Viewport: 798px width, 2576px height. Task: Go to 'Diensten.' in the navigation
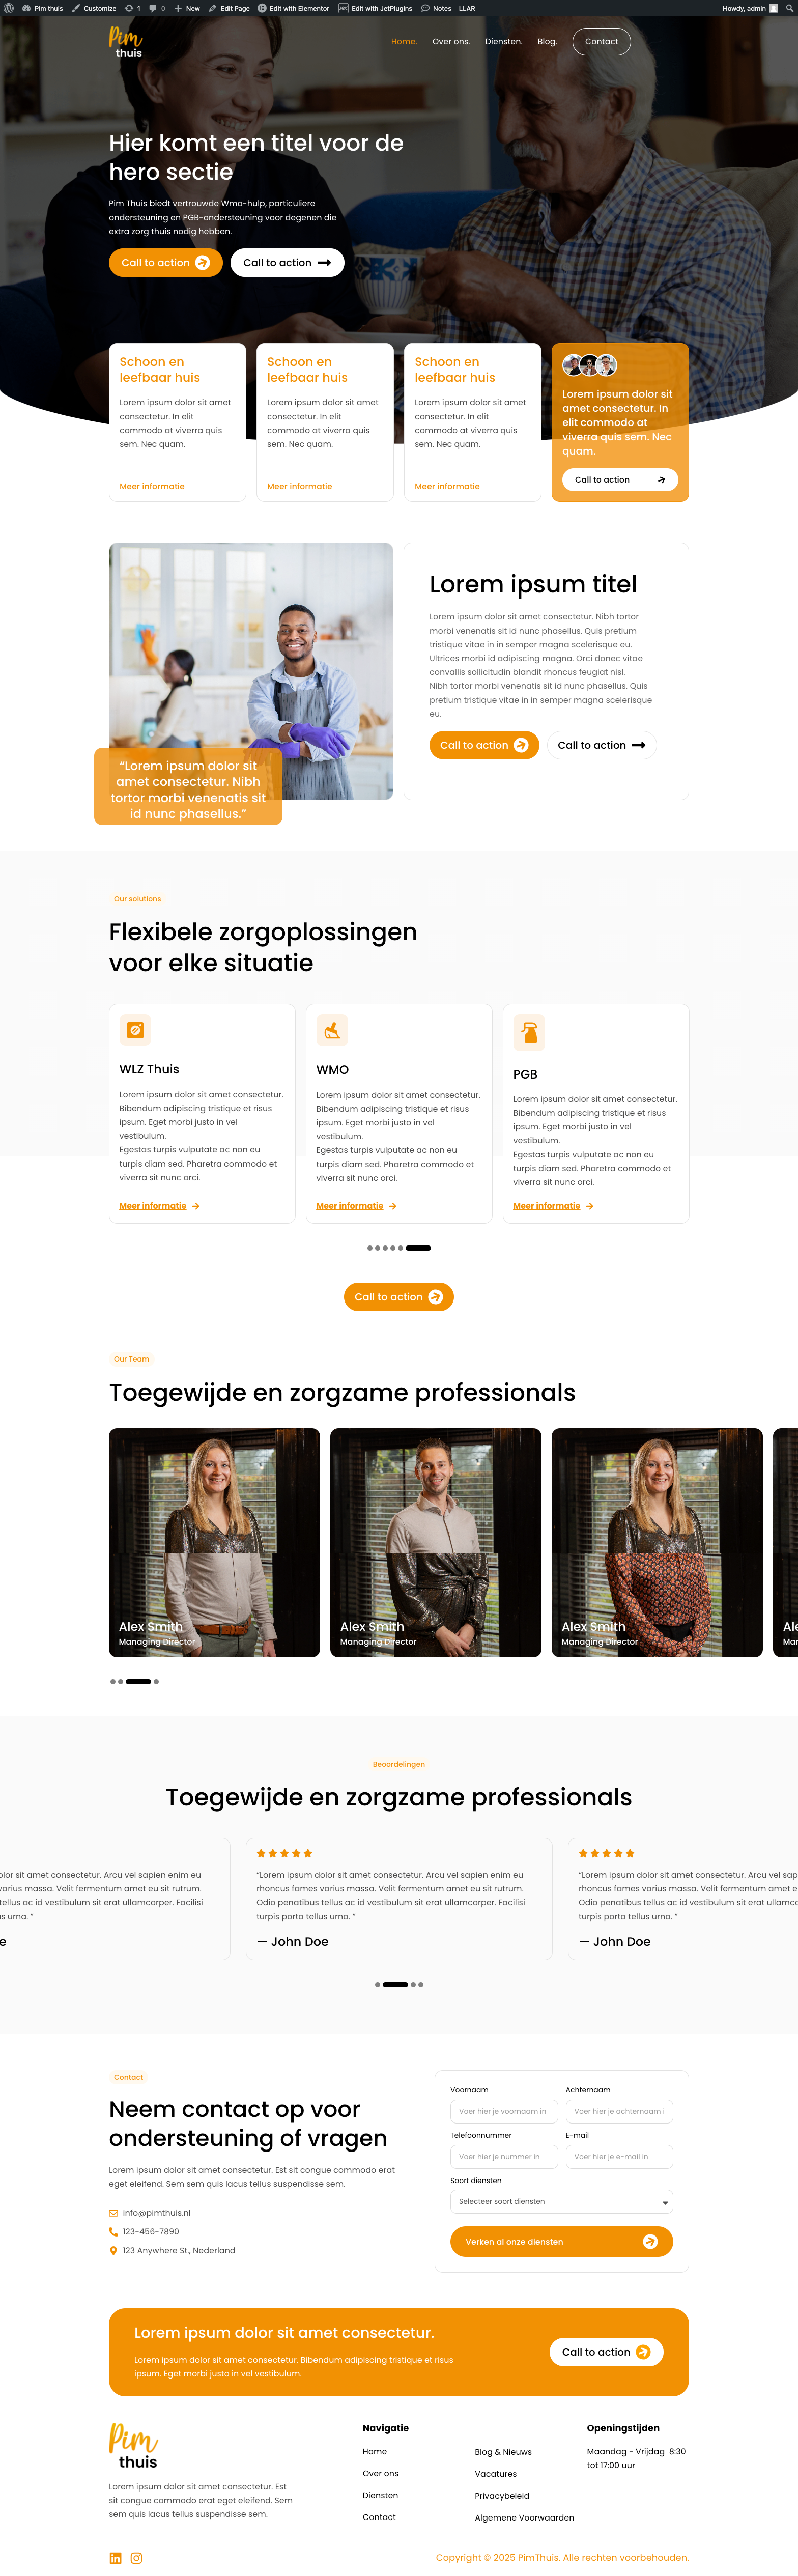(x=504, y=42)
